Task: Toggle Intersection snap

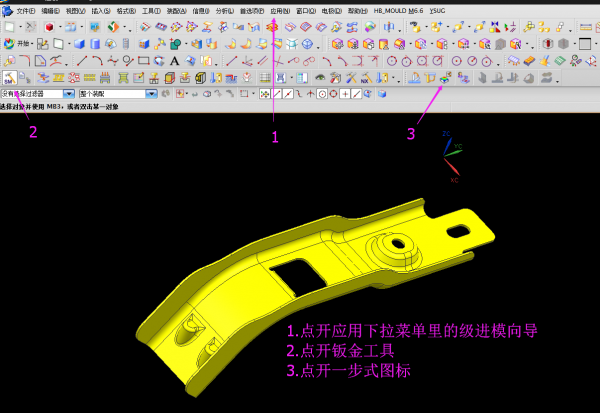Action: click(x=311, y=94)
